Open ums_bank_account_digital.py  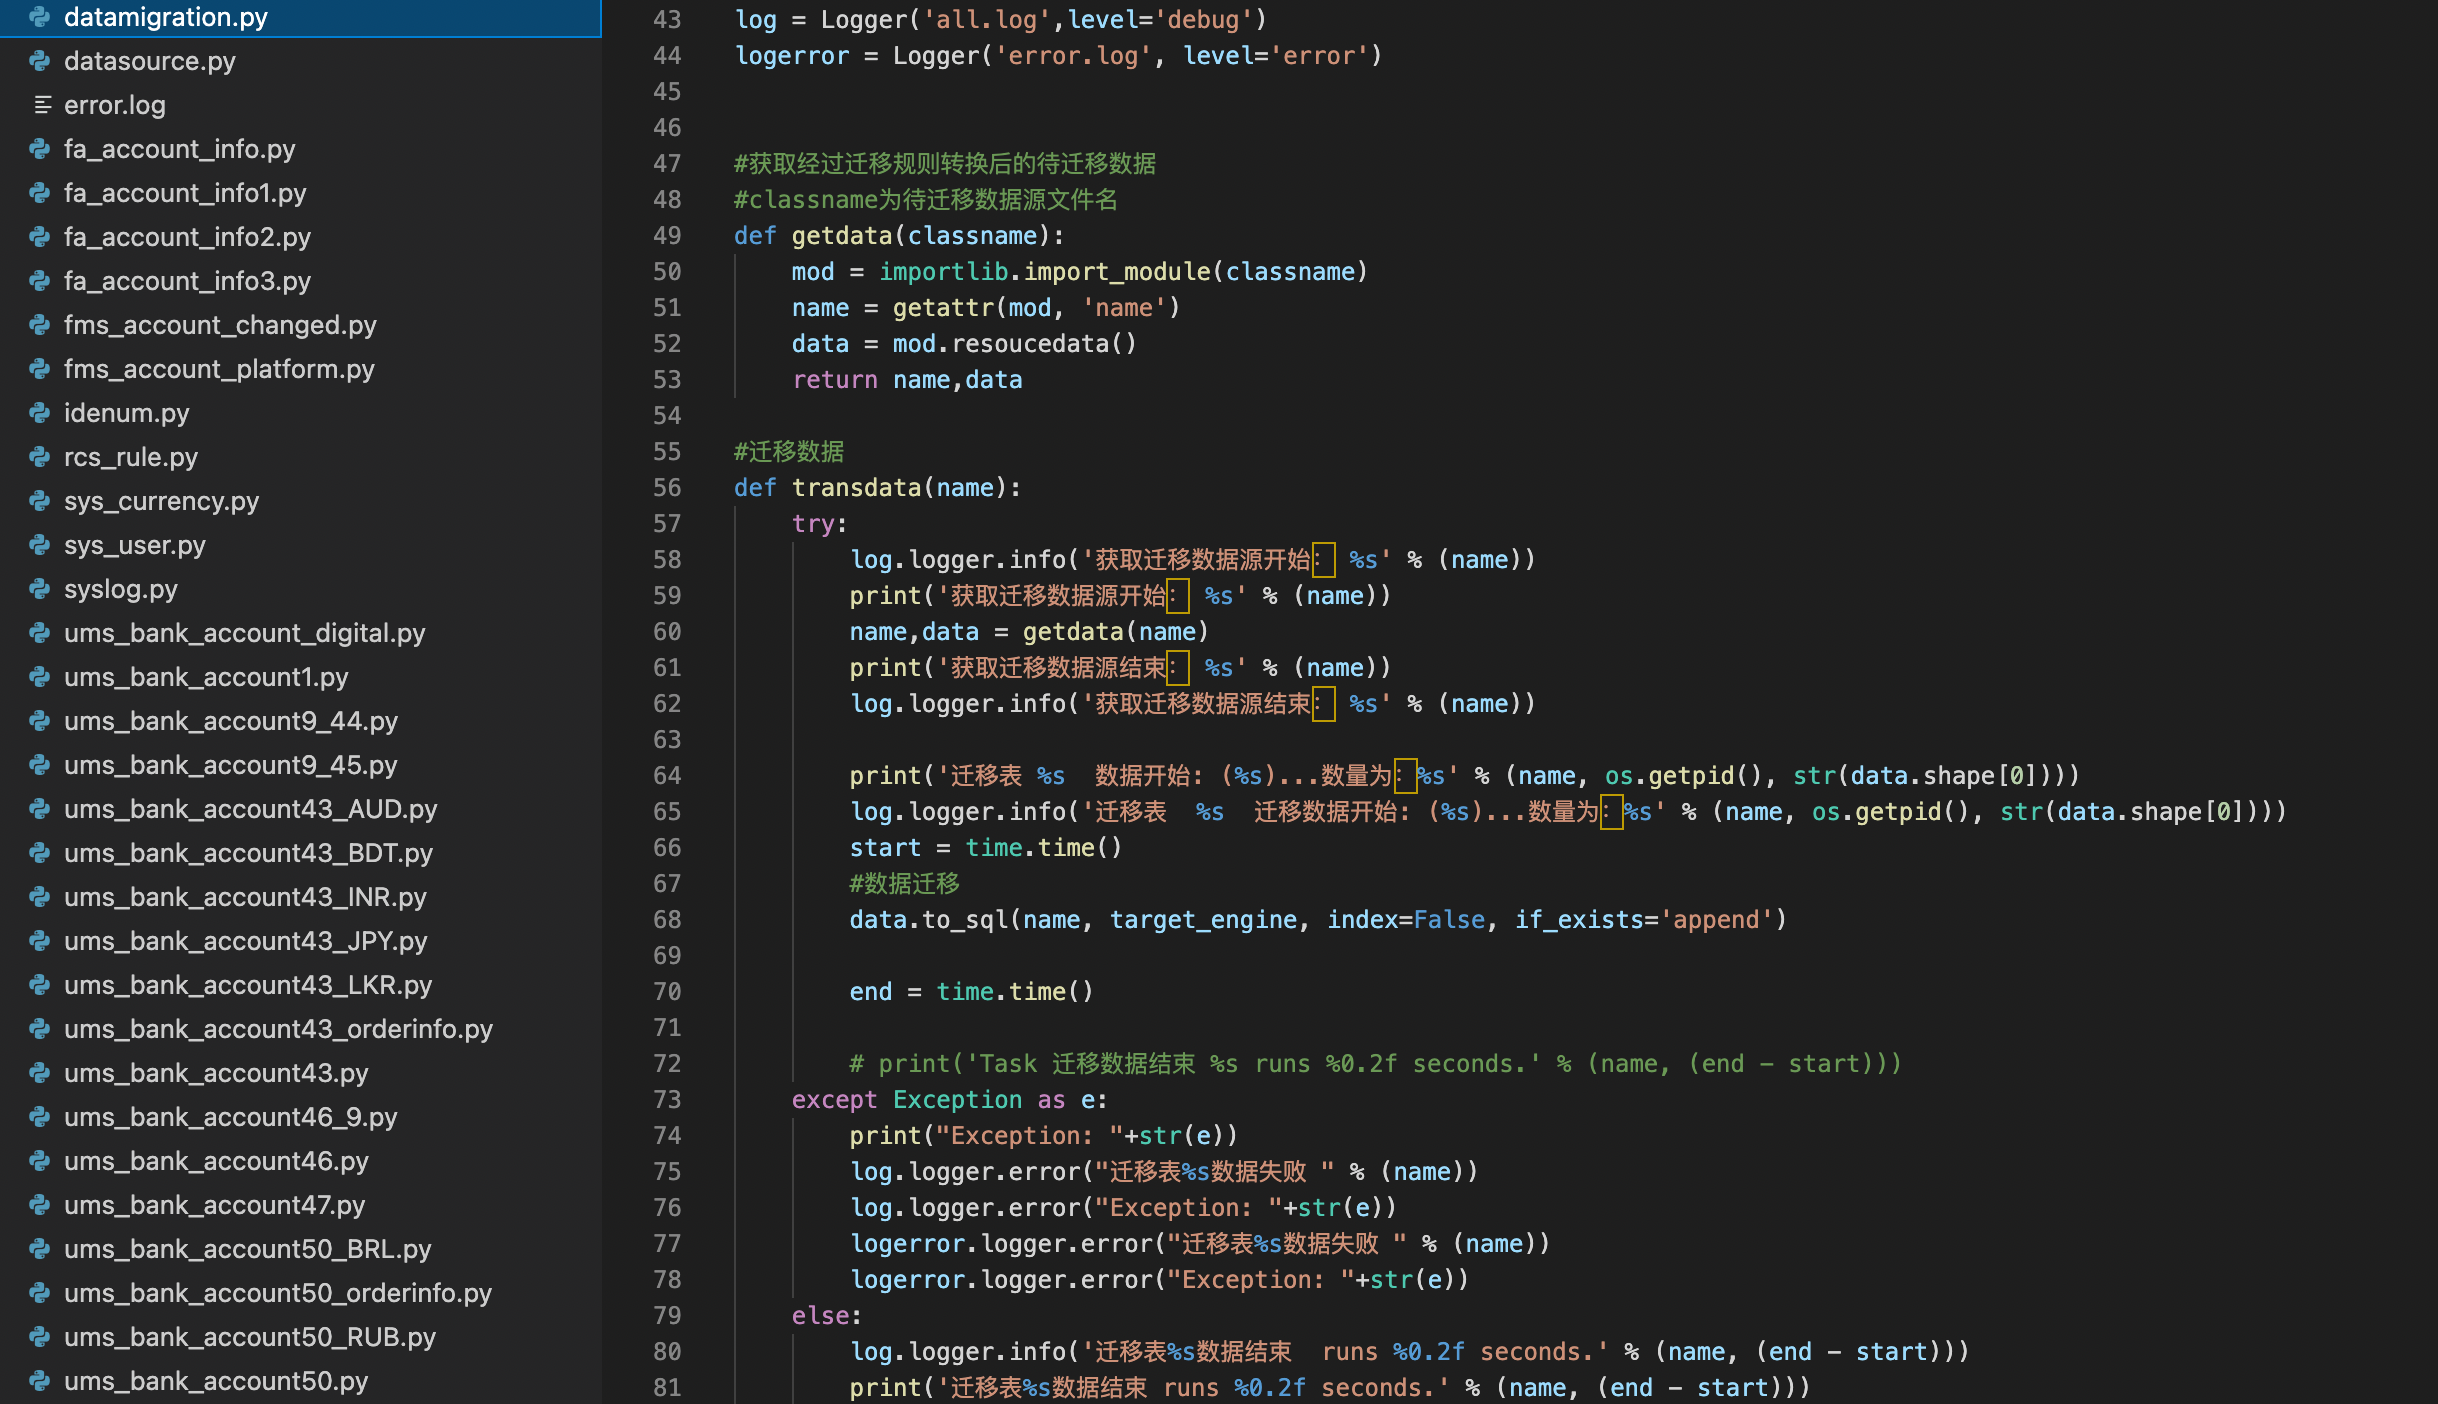(300, 633)
